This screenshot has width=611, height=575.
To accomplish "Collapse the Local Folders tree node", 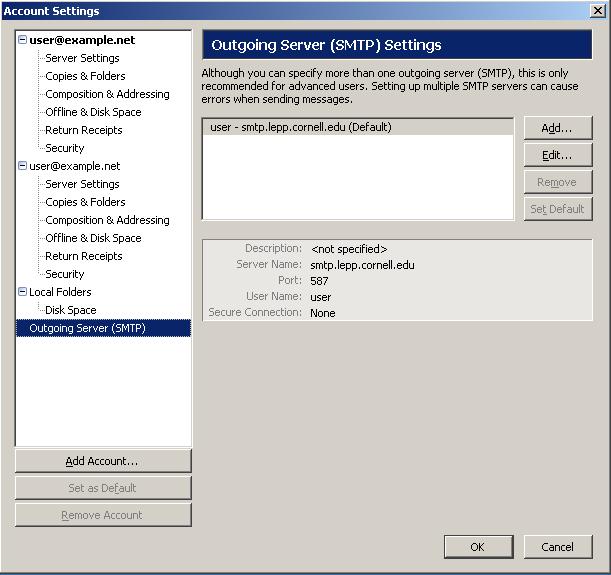I will [x=23, y=292].
